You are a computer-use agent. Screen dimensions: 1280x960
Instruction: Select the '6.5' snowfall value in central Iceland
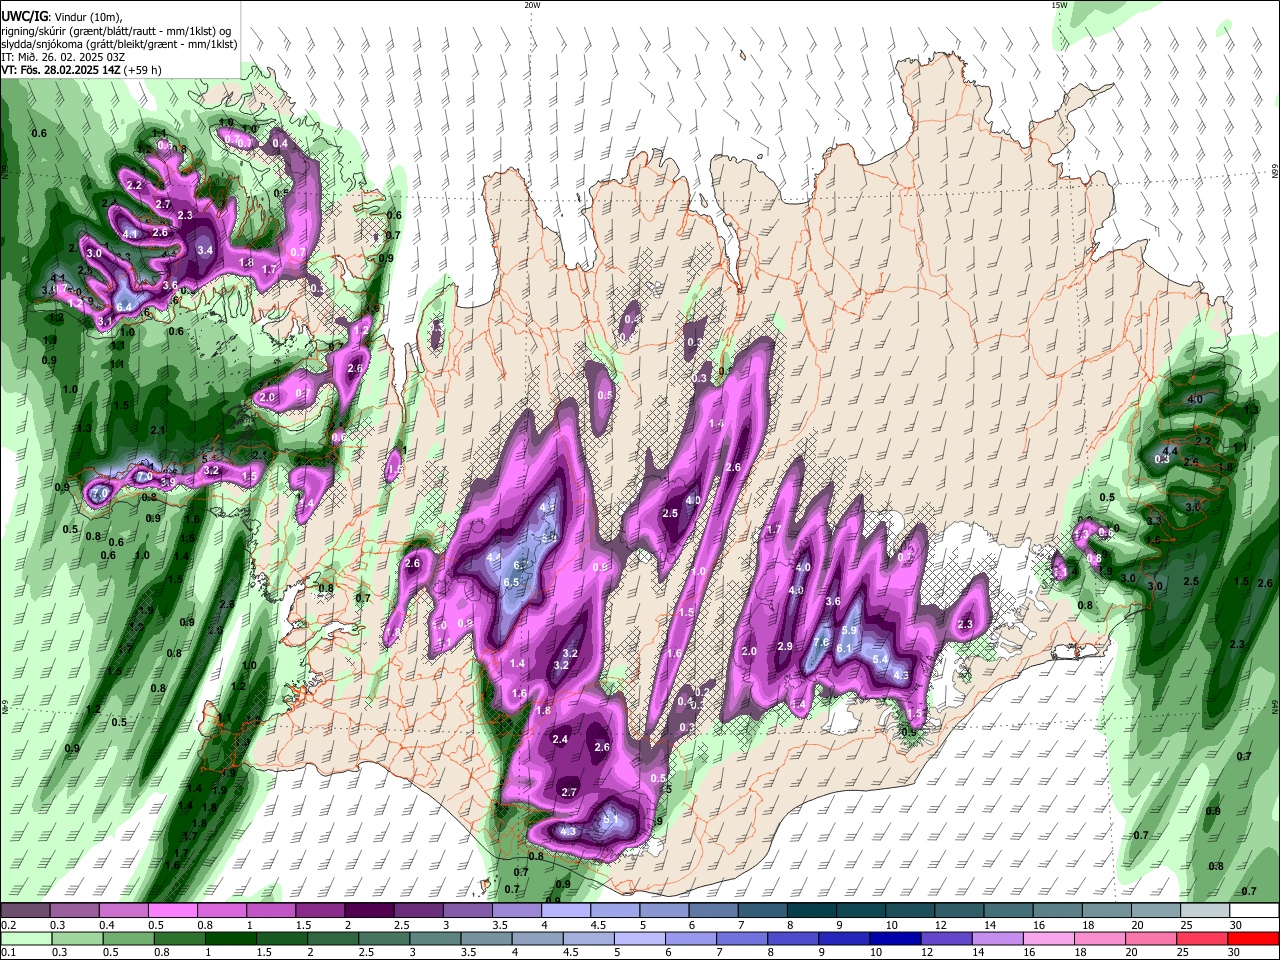pos(511,583)
